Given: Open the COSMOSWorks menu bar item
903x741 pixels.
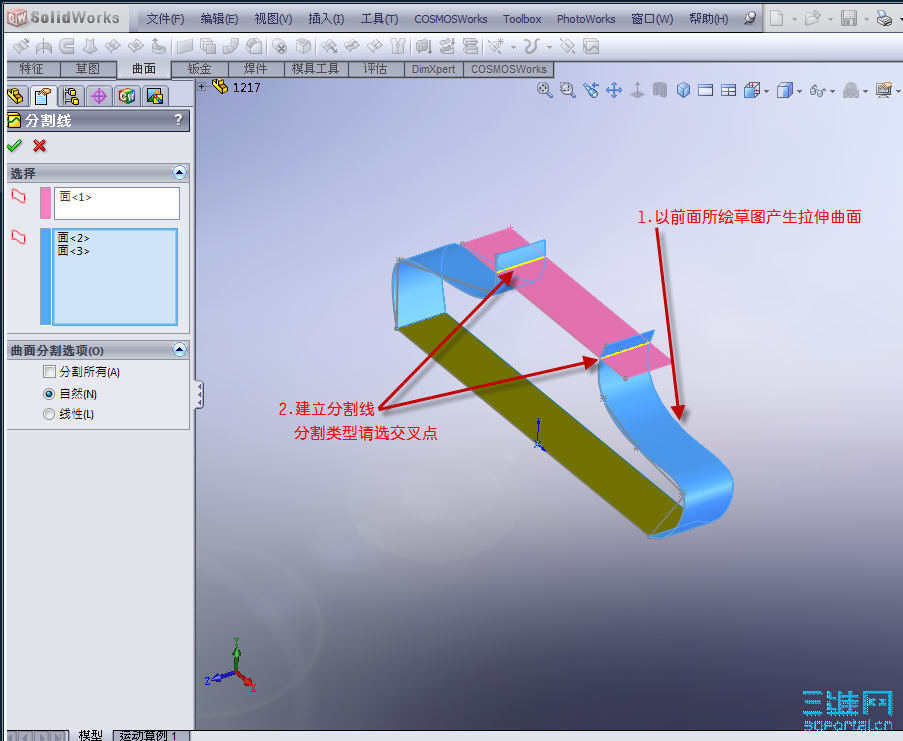Looking at the screenshot, I should (451, 19).
